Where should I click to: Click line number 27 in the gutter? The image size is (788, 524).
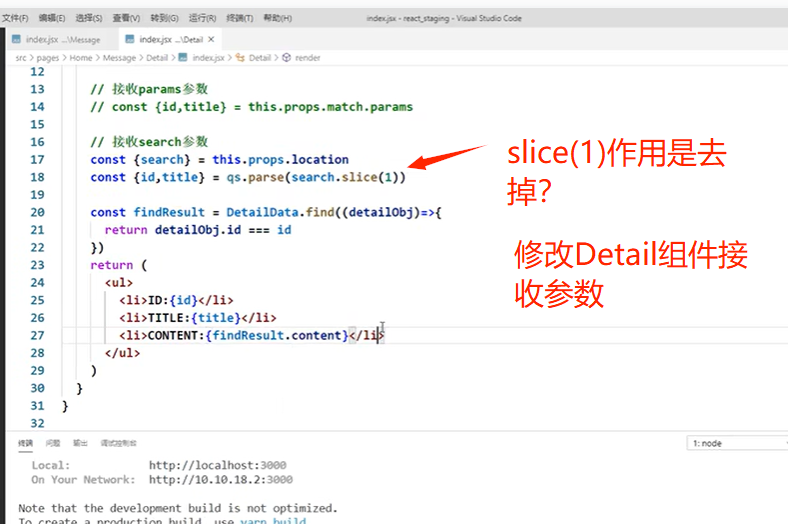point(37,336)
